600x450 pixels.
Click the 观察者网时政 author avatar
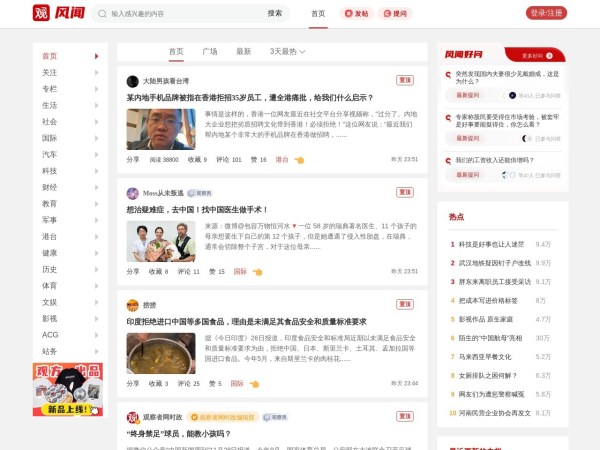pyautogui.click(x=132, y=417)
